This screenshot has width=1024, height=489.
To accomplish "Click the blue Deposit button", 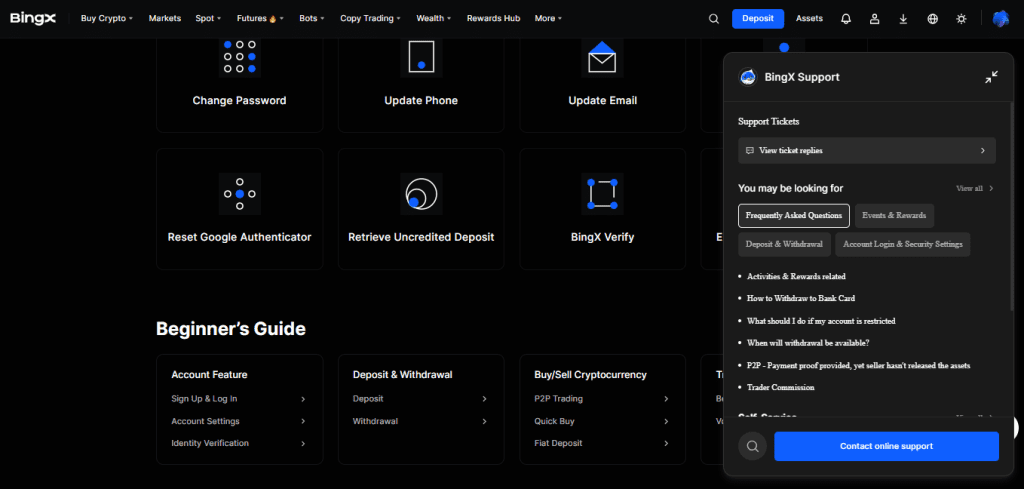I will coord(758,18).
